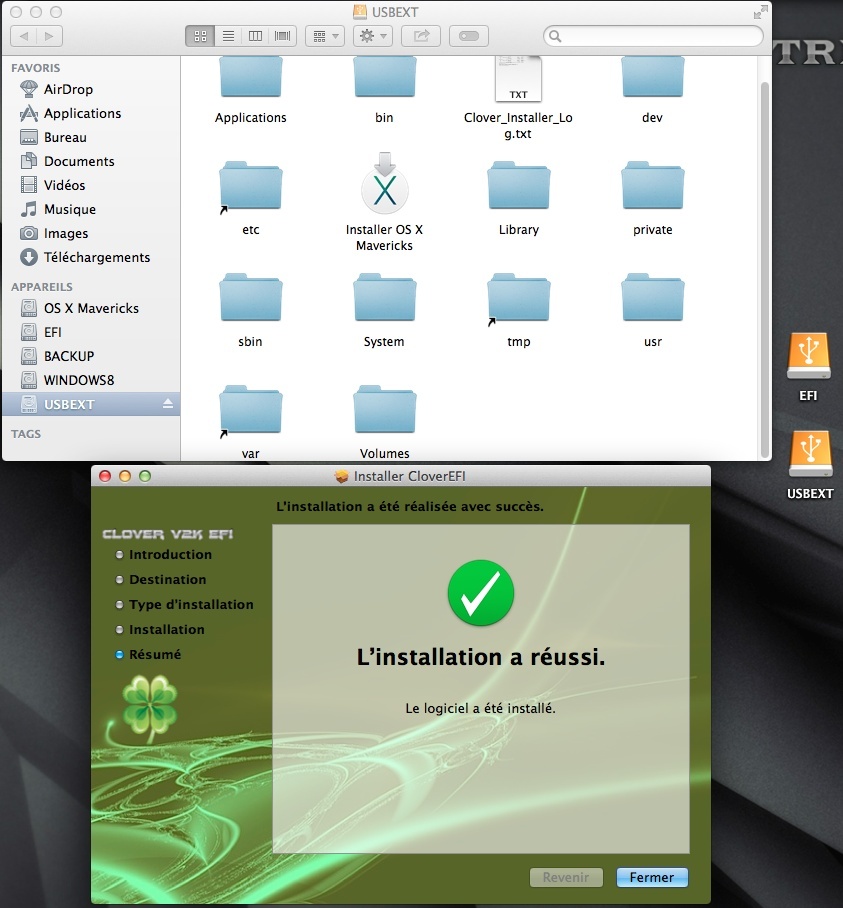Click the APPAREILS sidebar heading

click(x=42, y=287)
